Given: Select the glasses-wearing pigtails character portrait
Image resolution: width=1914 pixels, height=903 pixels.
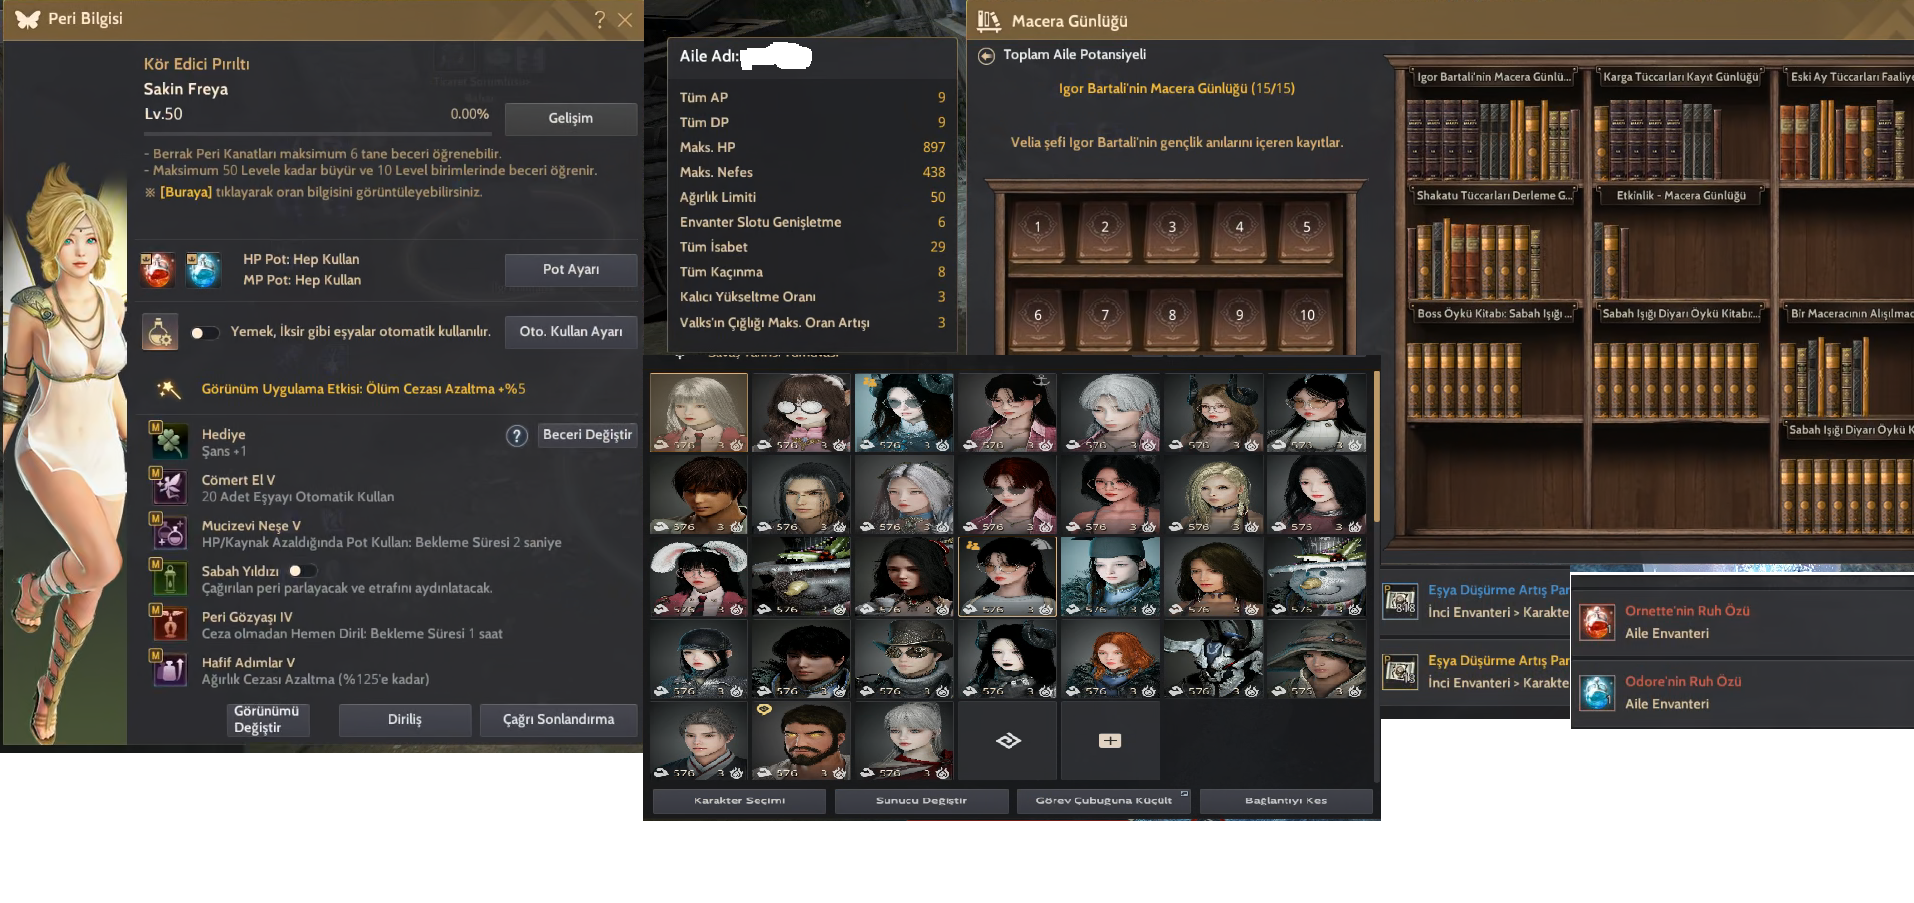Looking at the screenshot, I should click(x=801, y=413).
